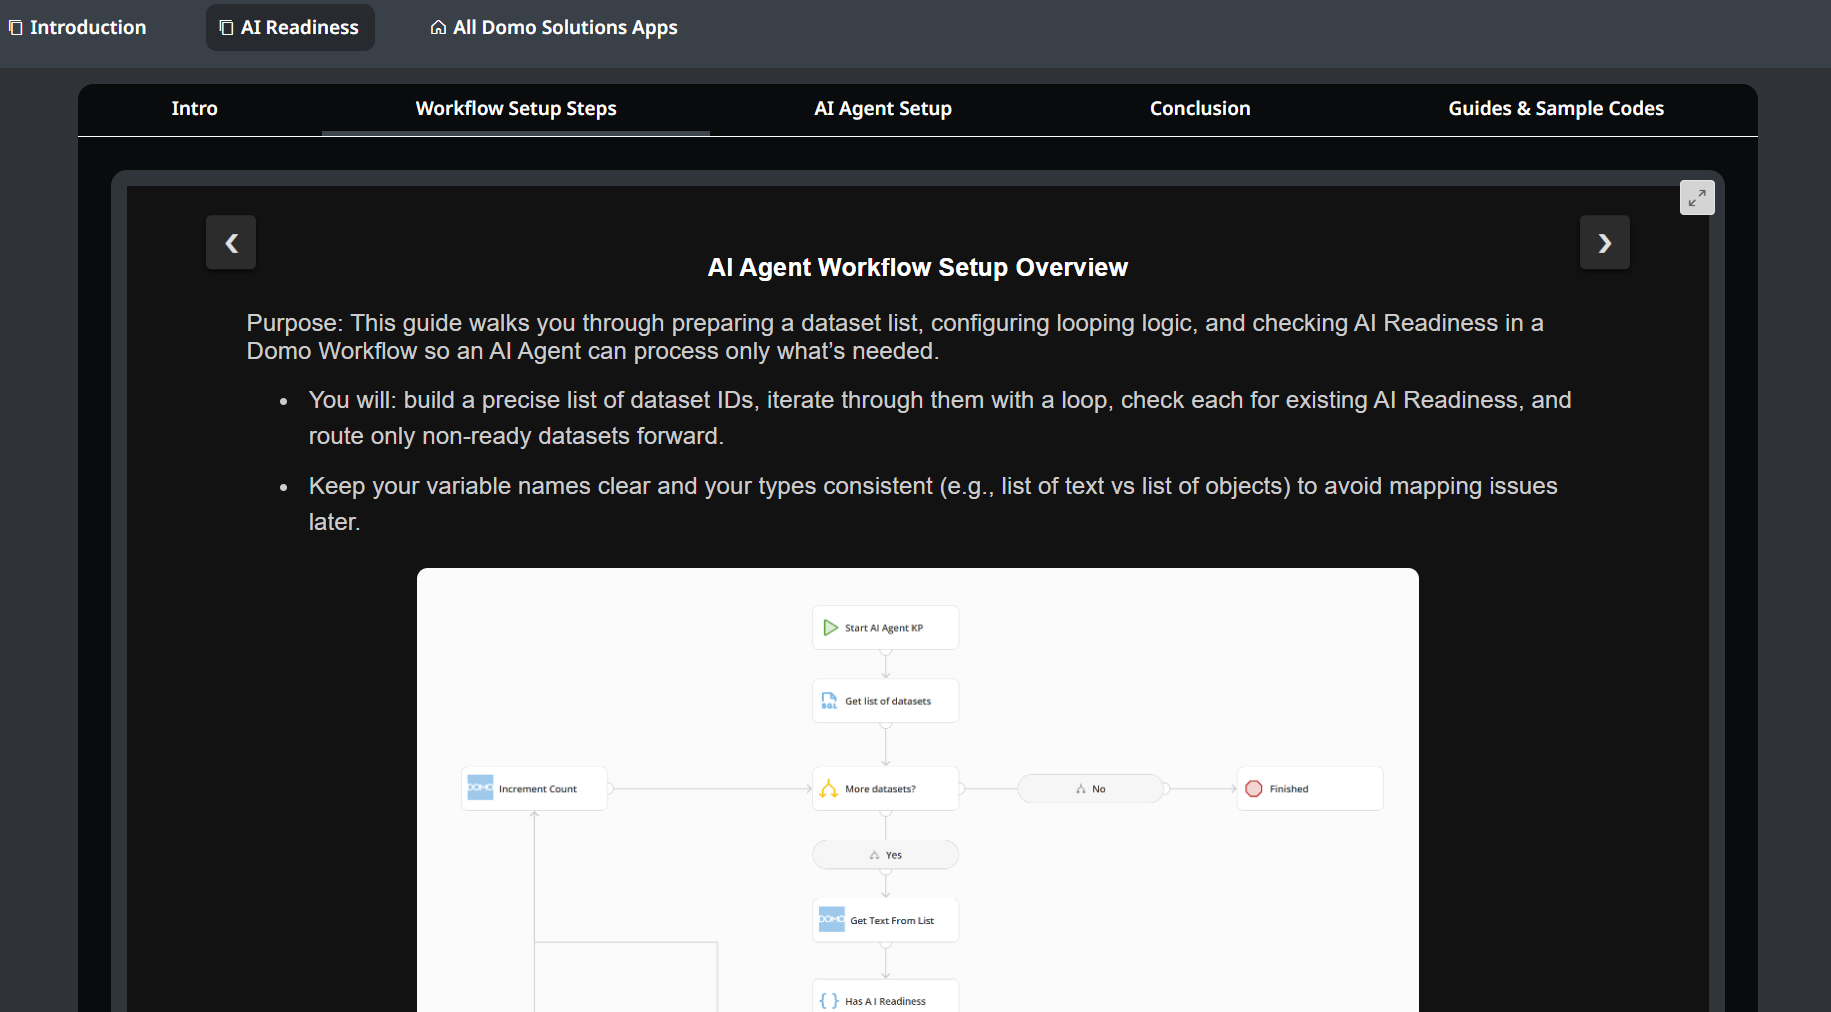Select the Get list of datasets node
Screen dimensions: 1831x1012
(x=885, y=700)
